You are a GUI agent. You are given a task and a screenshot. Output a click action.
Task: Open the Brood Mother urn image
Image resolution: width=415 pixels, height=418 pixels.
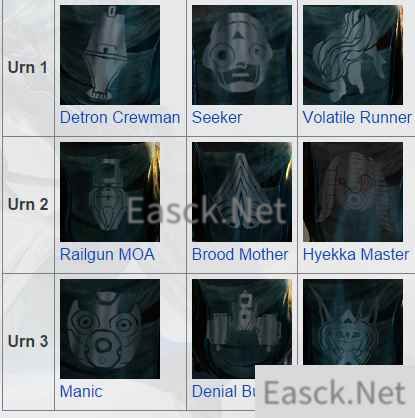tap(242, 192)
